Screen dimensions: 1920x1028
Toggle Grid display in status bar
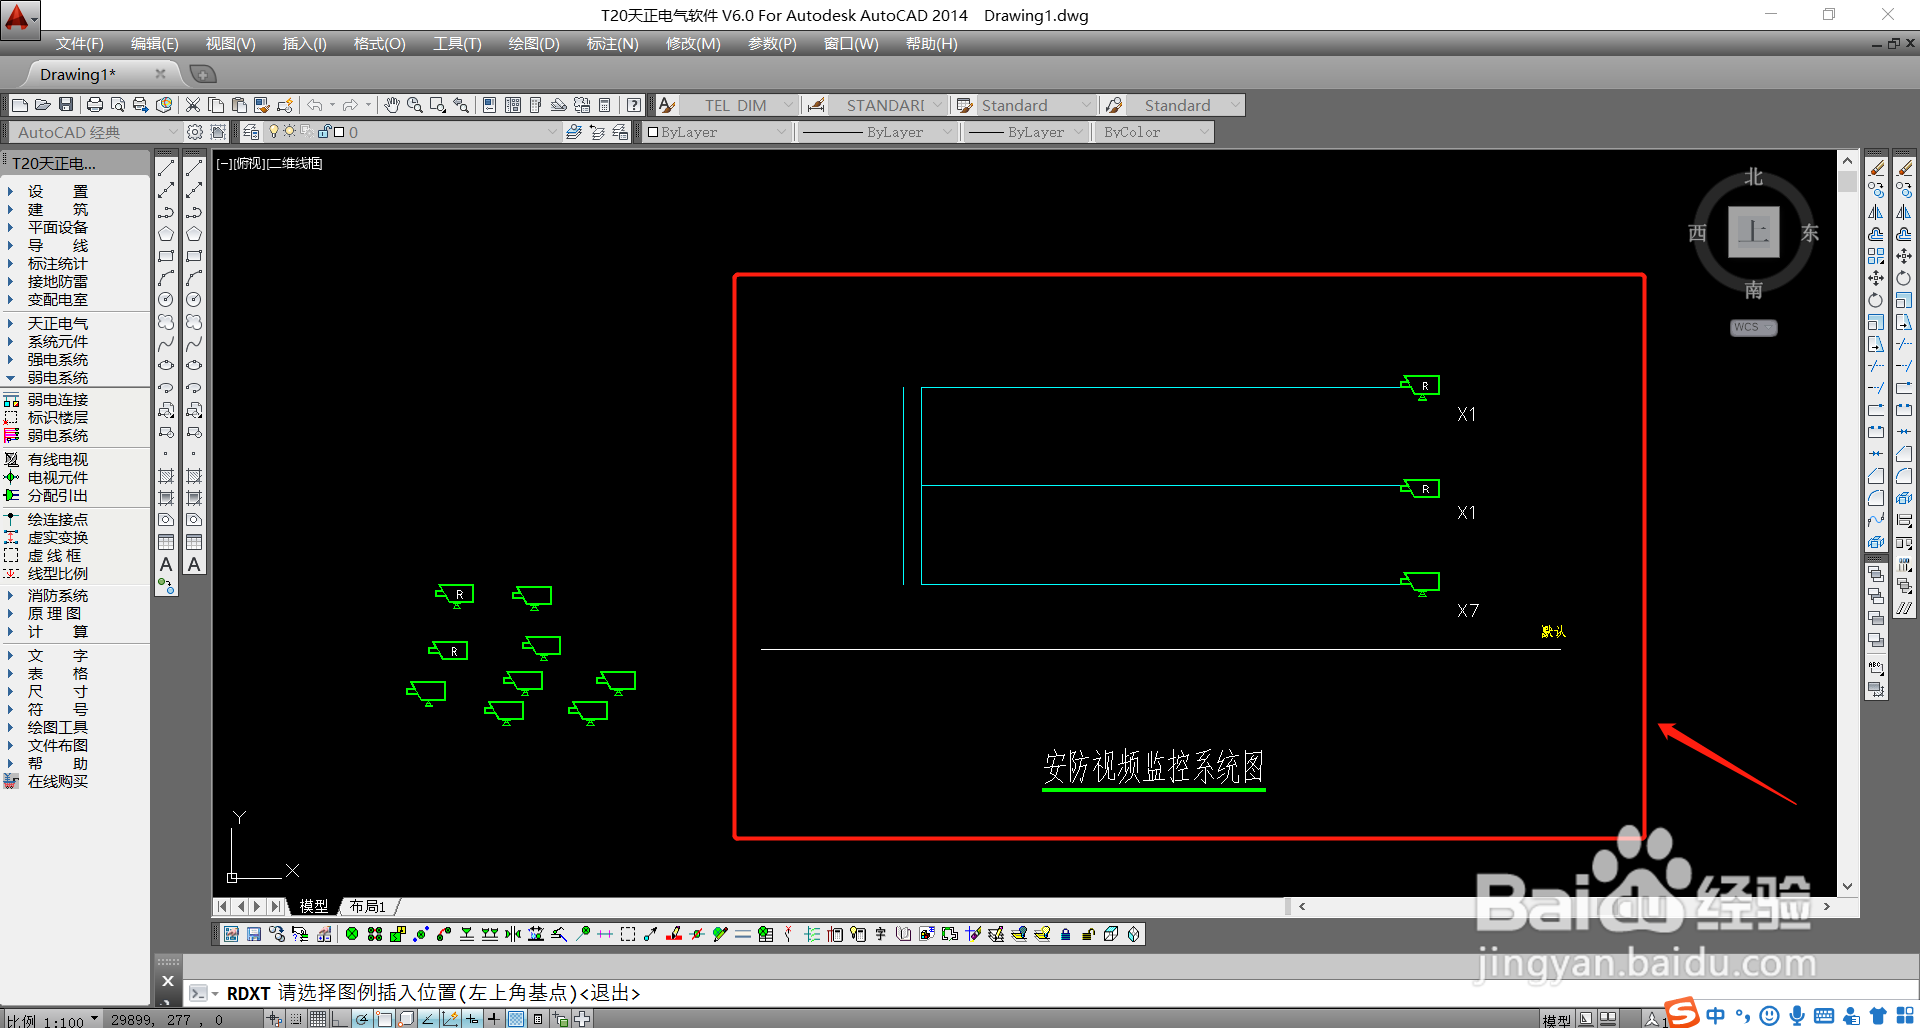317,1019
